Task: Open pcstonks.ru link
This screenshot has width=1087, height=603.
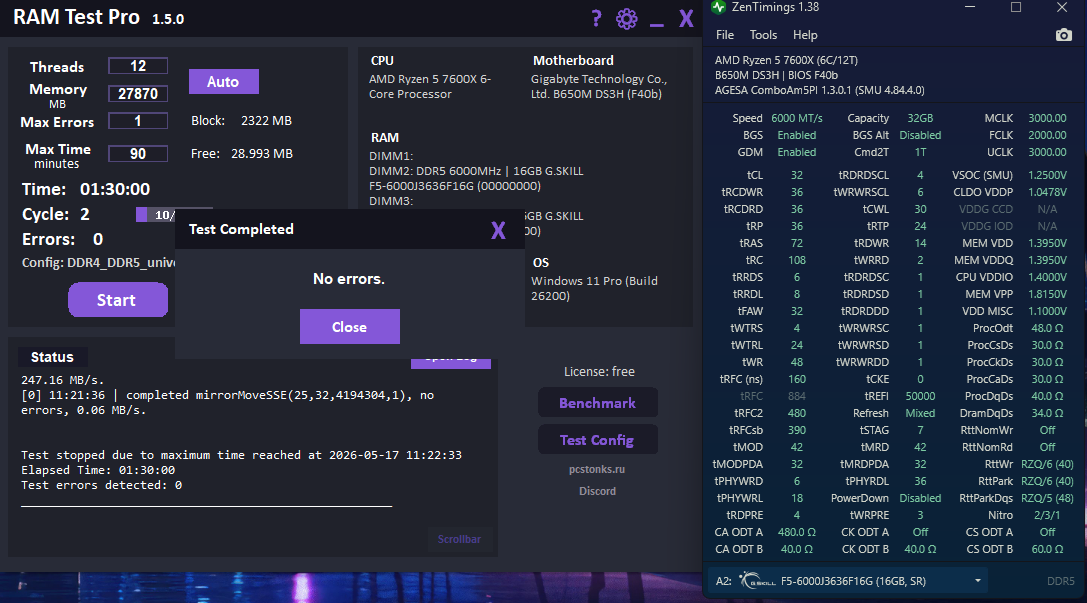Action: click(x=597, y=469)
